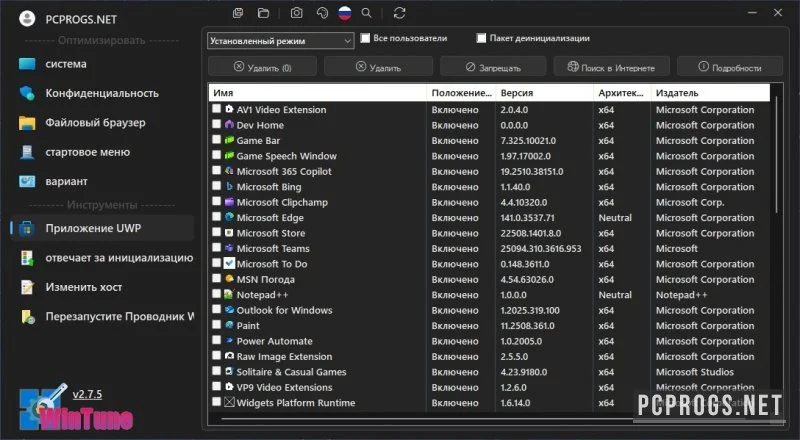Click the Microsoft Store app icon
This screenshot has width=800, height=440.
[229, 233]
